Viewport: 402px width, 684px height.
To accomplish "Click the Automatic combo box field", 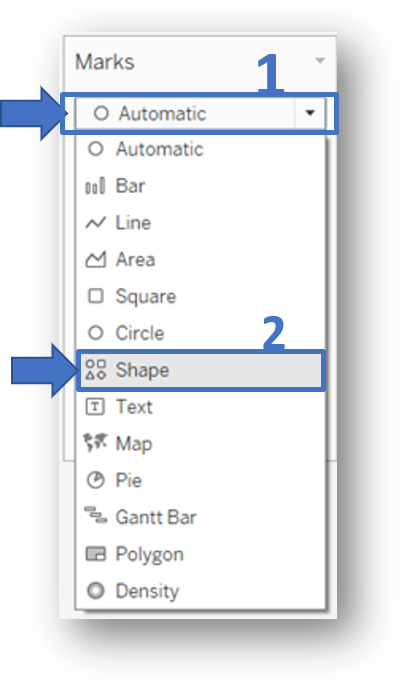I will click(x=200, y=113).
